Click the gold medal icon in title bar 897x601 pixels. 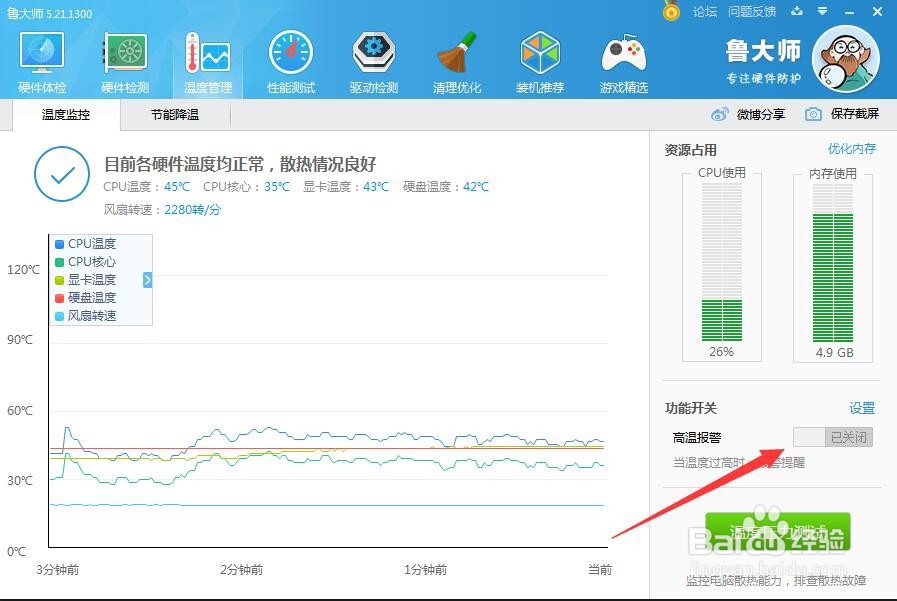pyautogui.click(x=671, y=11)
